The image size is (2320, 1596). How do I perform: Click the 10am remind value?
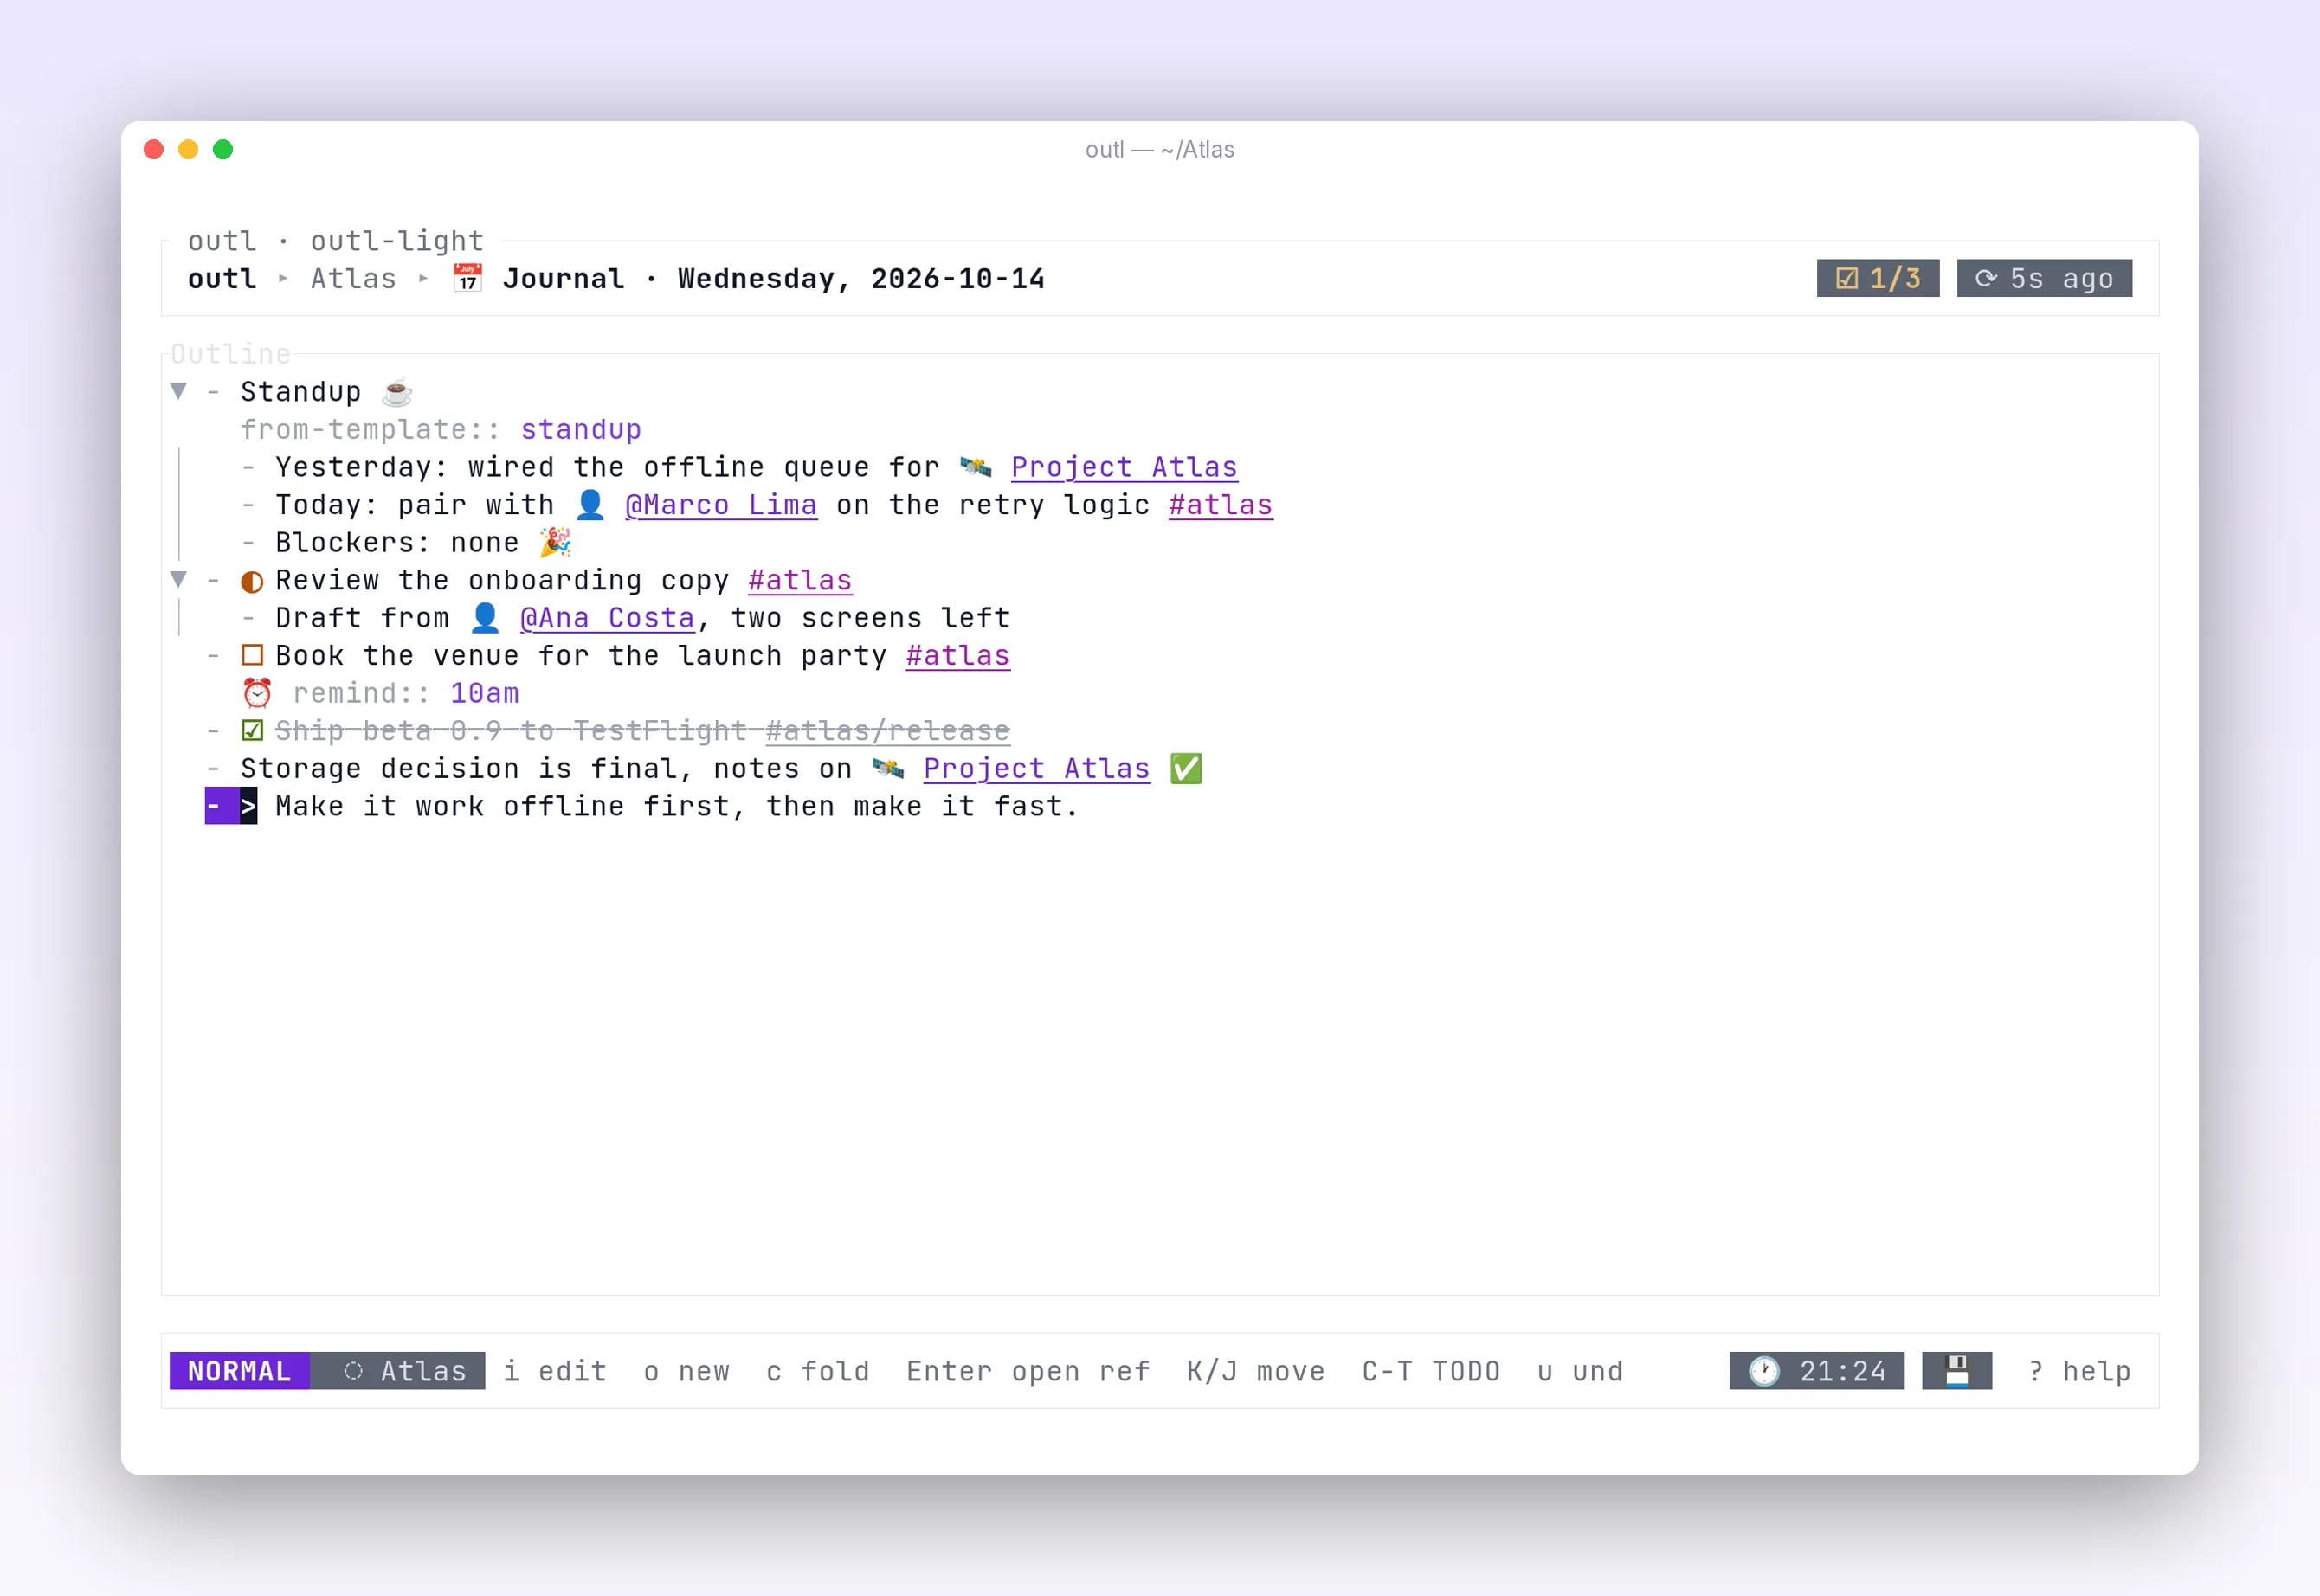(485, 693)
